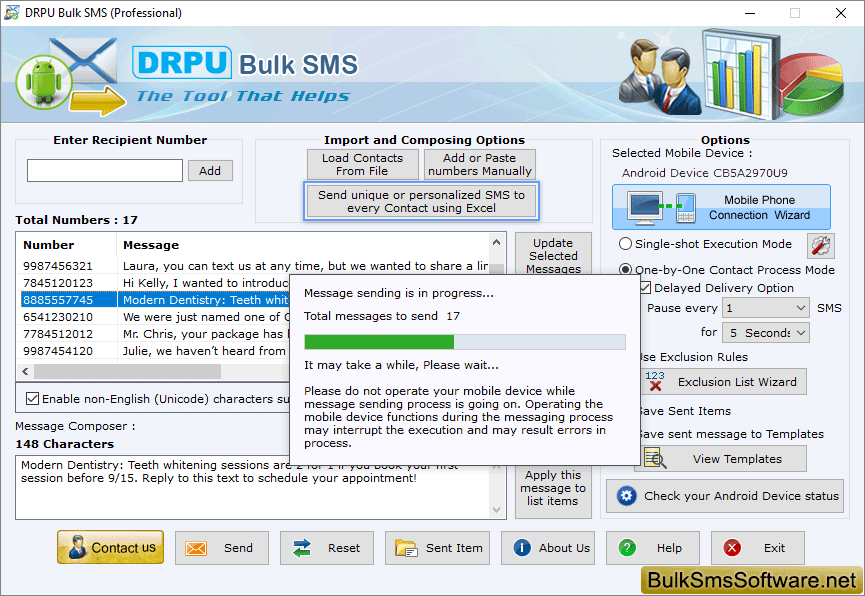The image size is (865, 596).
Task: Click the 148 Characters count label
Action: tap(65, 444)
